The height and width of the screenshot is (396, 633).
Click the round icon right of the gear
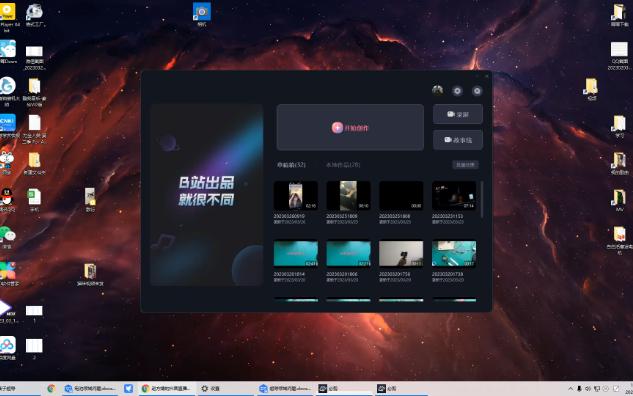click(477, 91)
